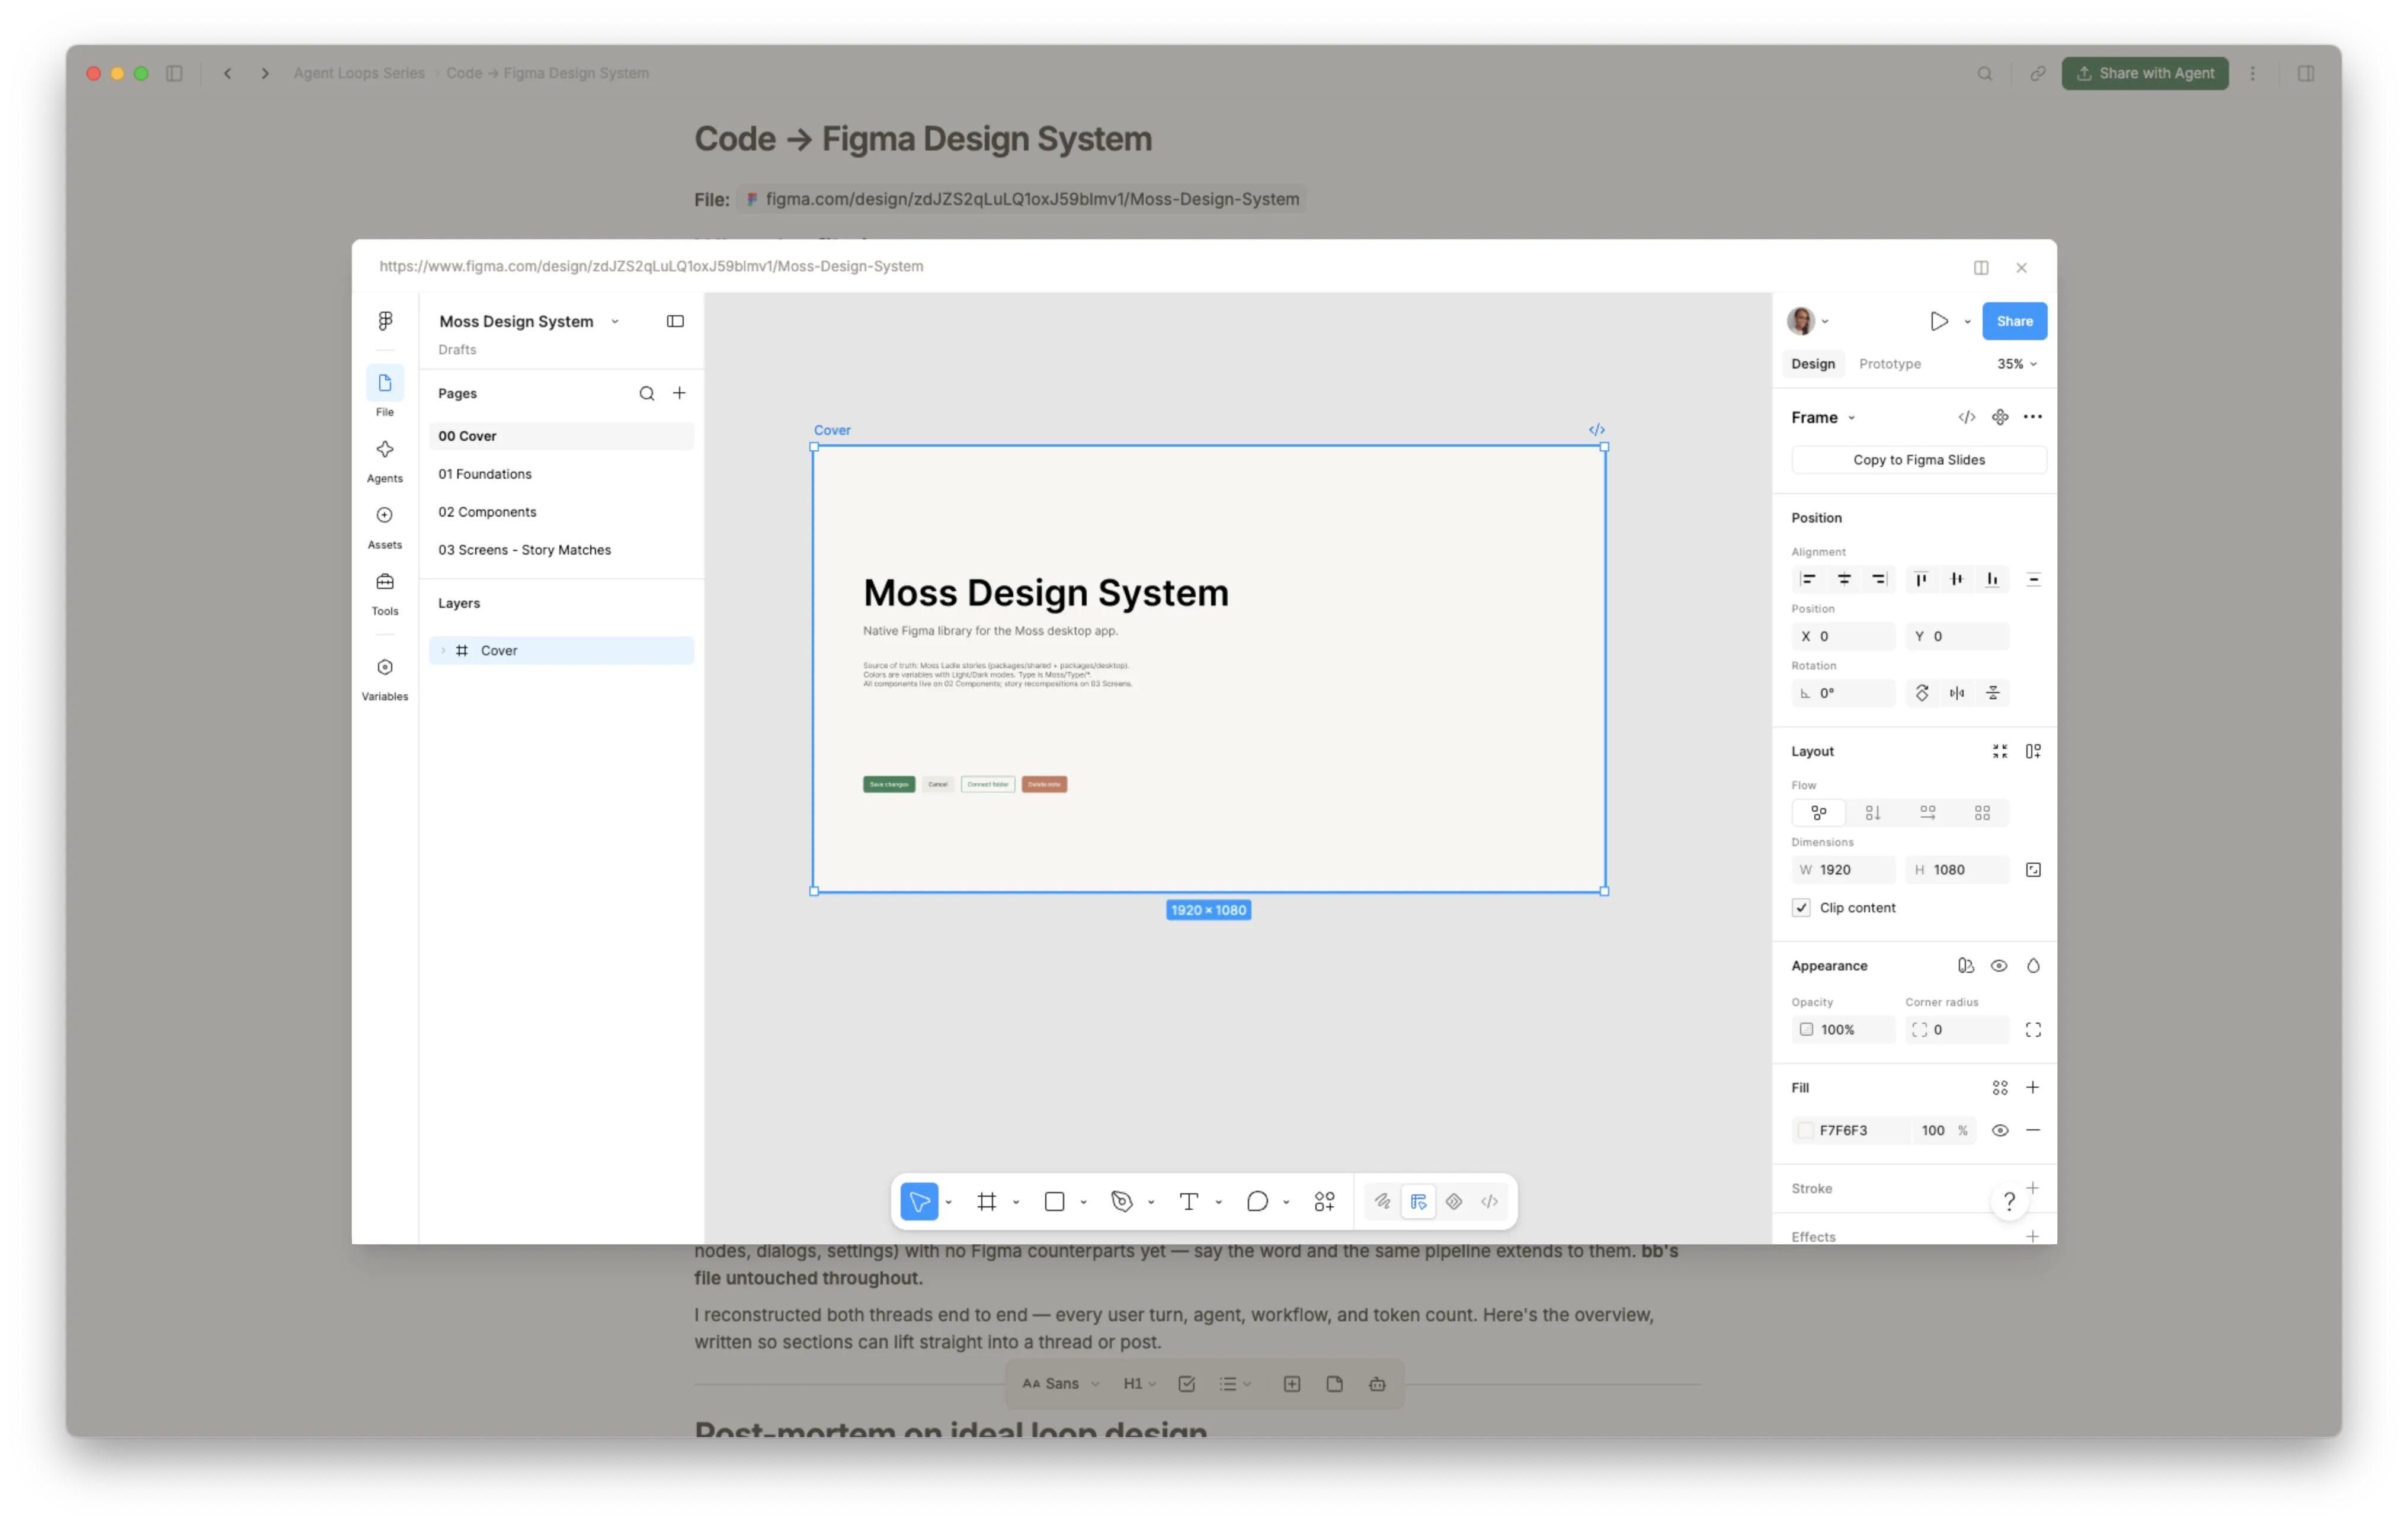Select the Rectangle shape tool
The image size is (2408, 1525).
pyautogui.click(x=1054, y=1201)
